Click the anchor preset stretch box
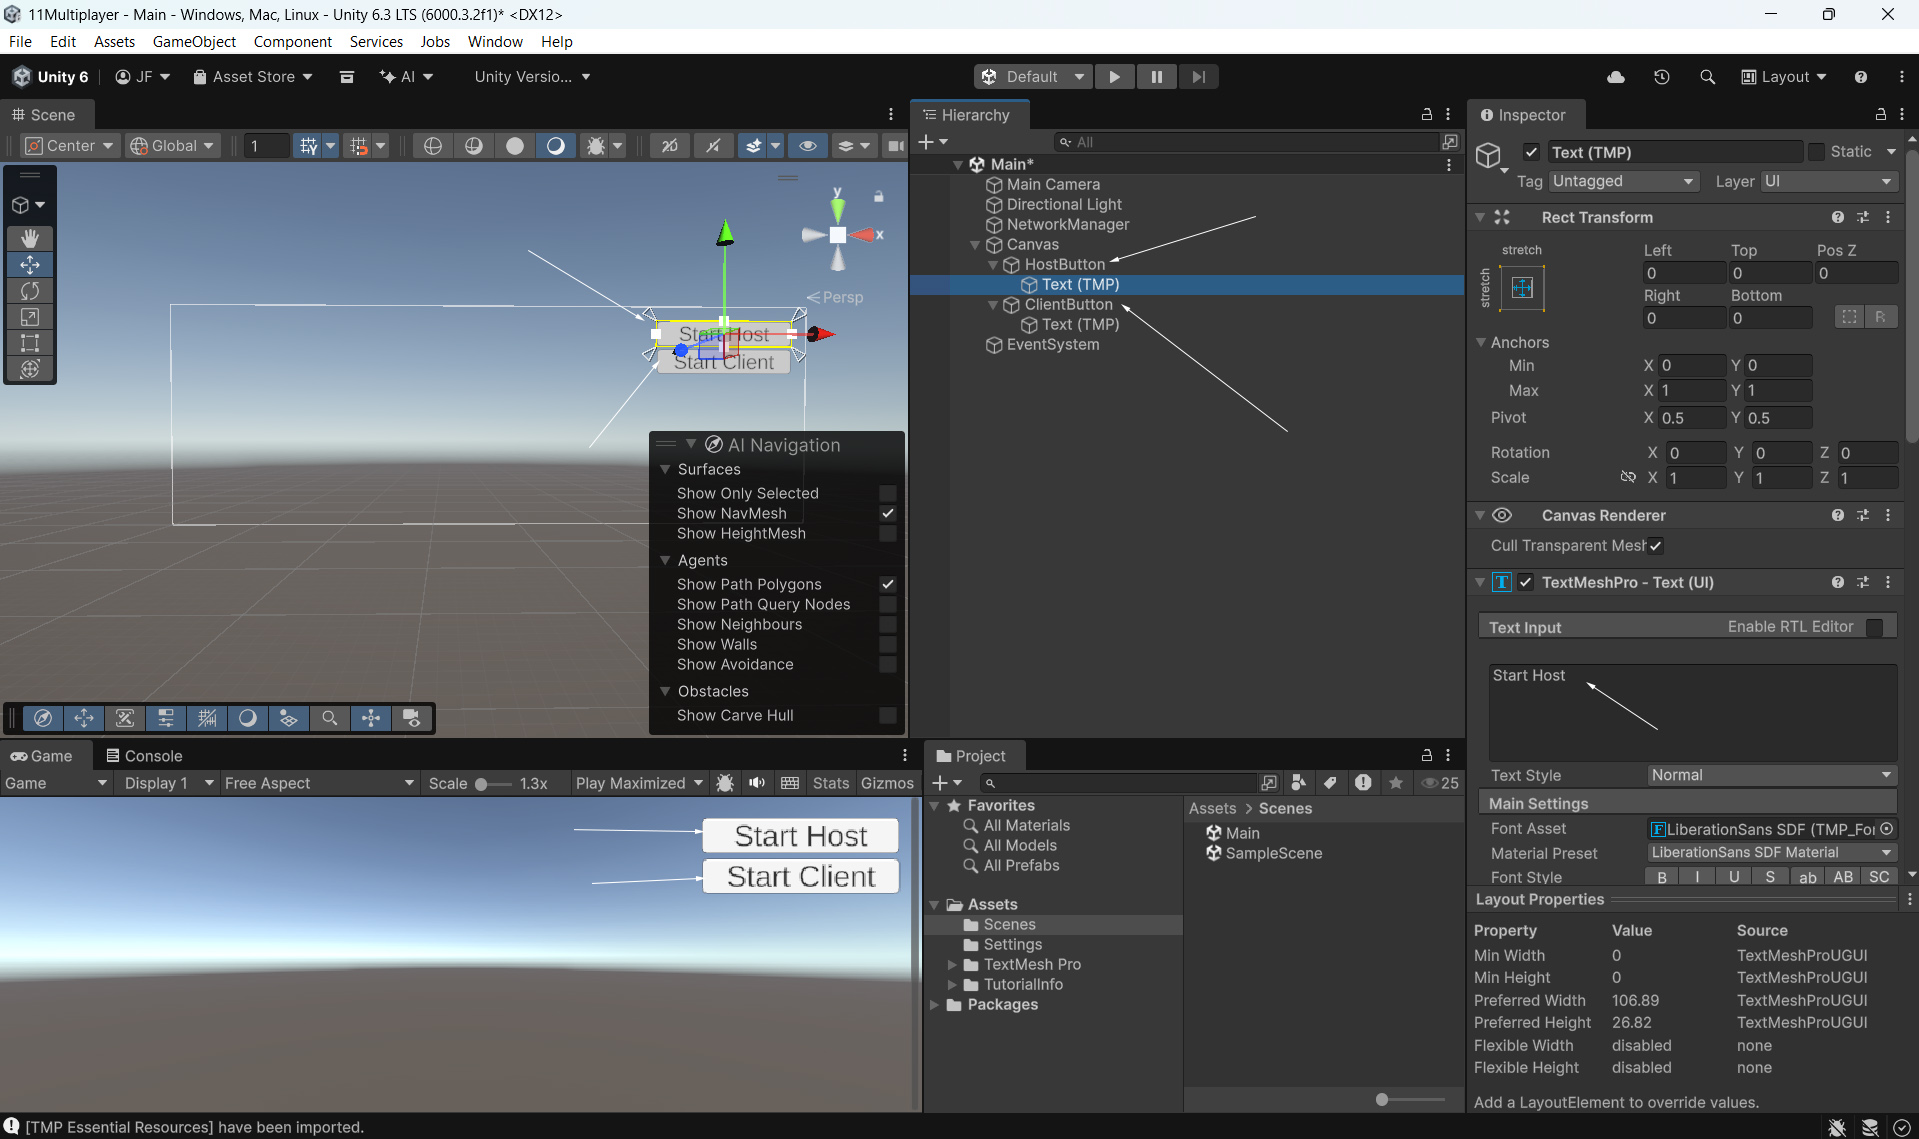 pyautogui.click(x=1522, y=288)
